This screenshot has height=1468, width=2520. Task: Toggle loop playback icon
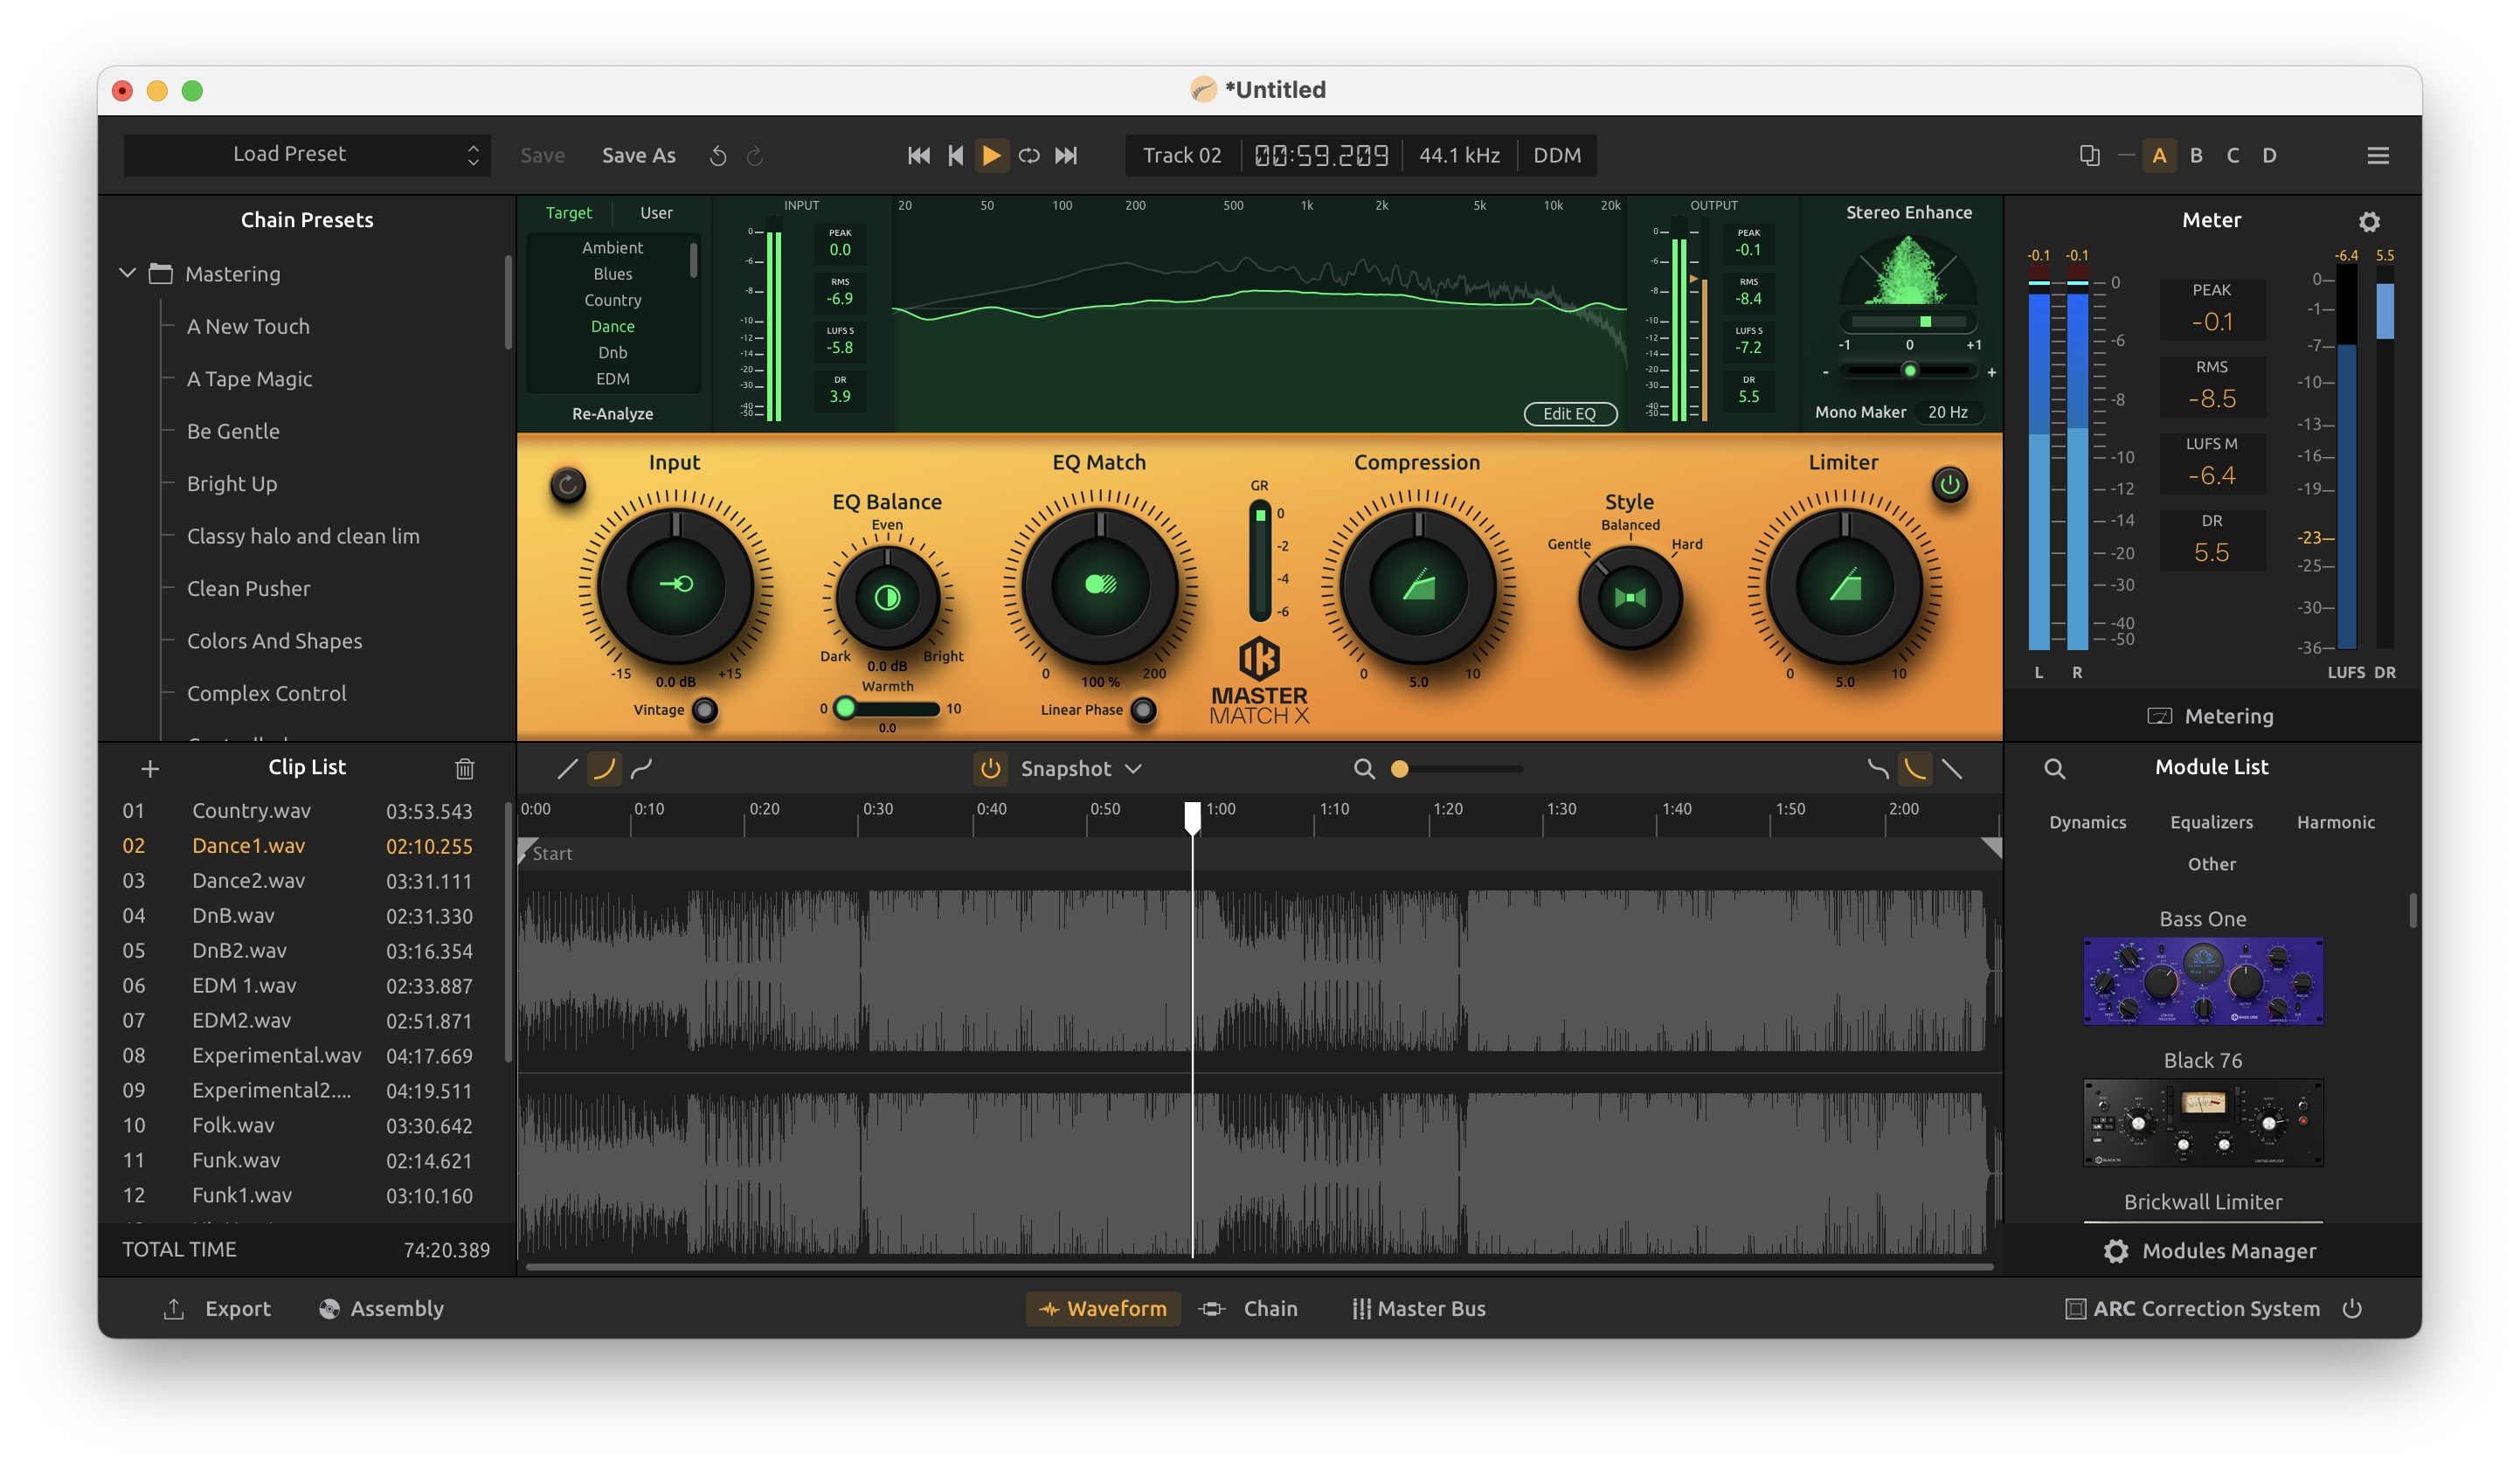[1029, 155]
